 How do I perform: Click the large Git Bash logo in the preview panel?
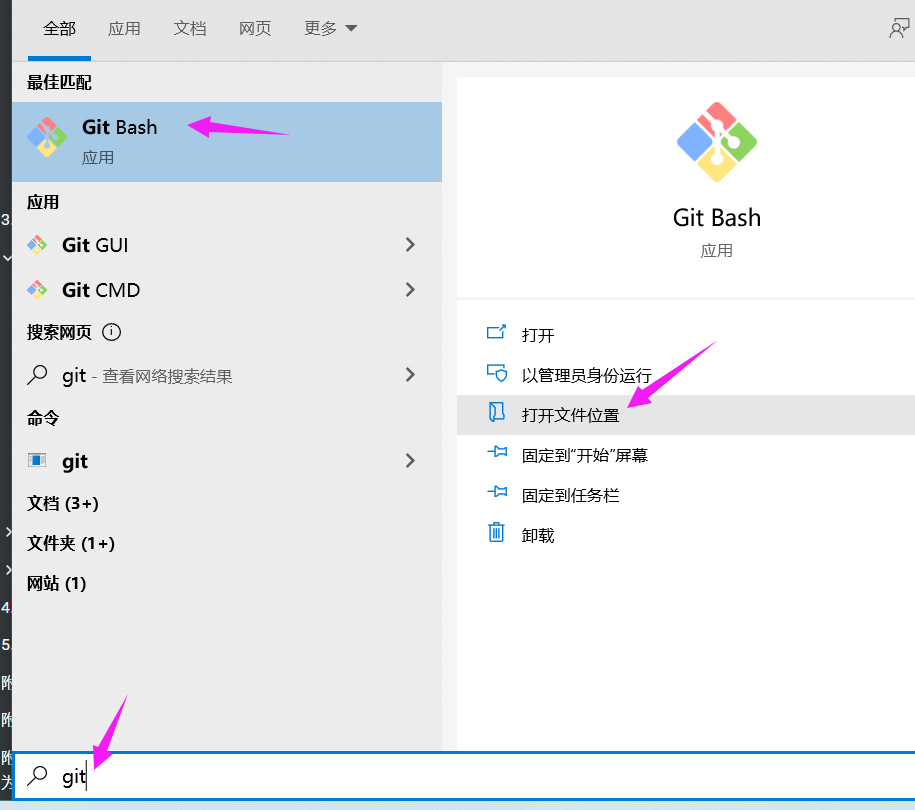click(x=716, y=142)
